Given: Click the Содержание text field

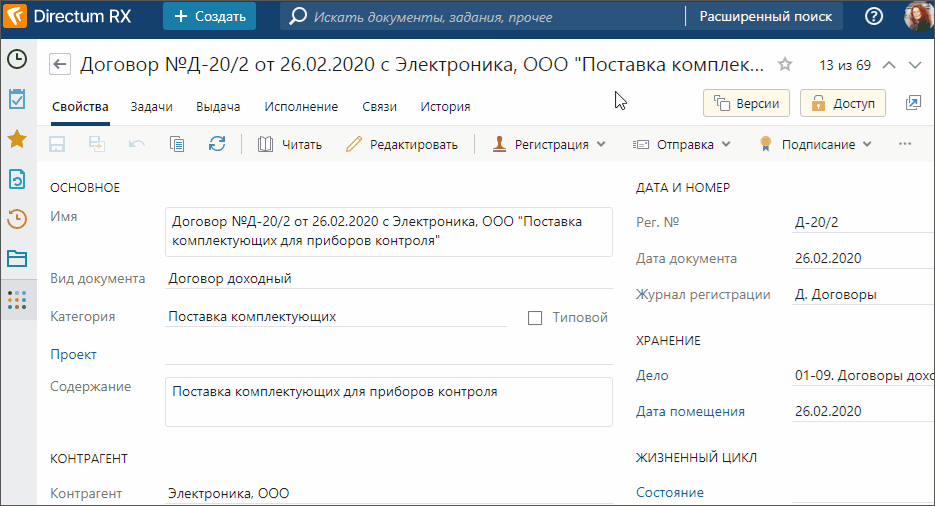Looking at the screenshot, I should 389,402.
